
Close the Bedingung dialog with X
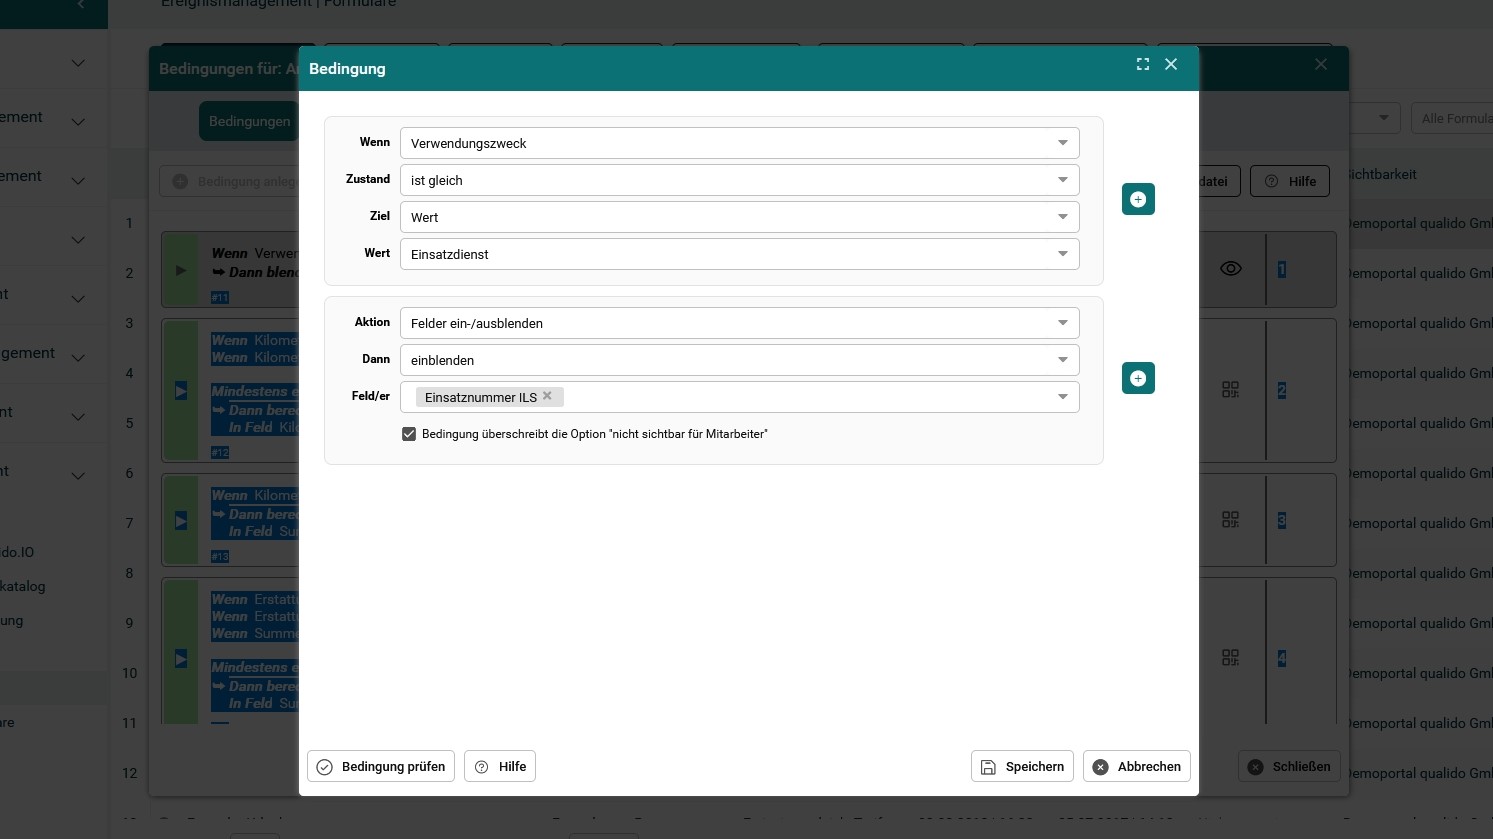[1171, 64]
